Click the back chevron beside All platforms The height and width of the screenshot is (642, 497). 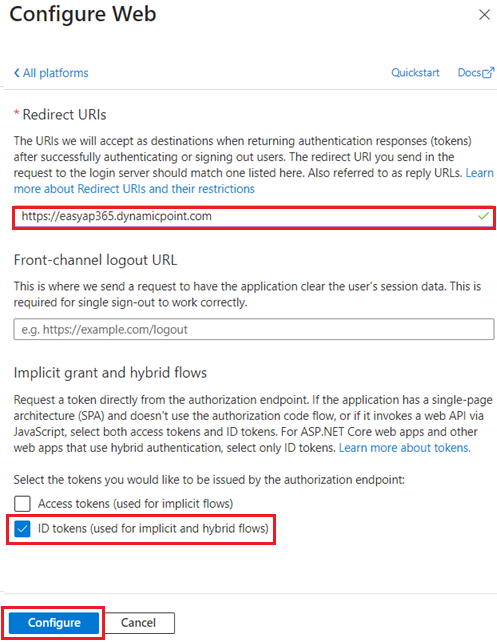click(16, 73)
